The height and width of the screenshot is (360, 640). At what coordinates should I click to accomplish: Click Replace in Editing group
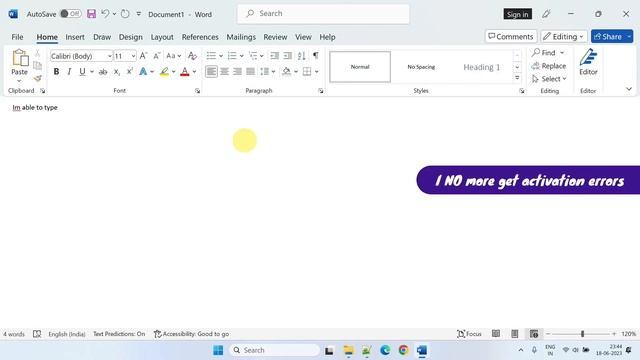click(x=549, y=66)
